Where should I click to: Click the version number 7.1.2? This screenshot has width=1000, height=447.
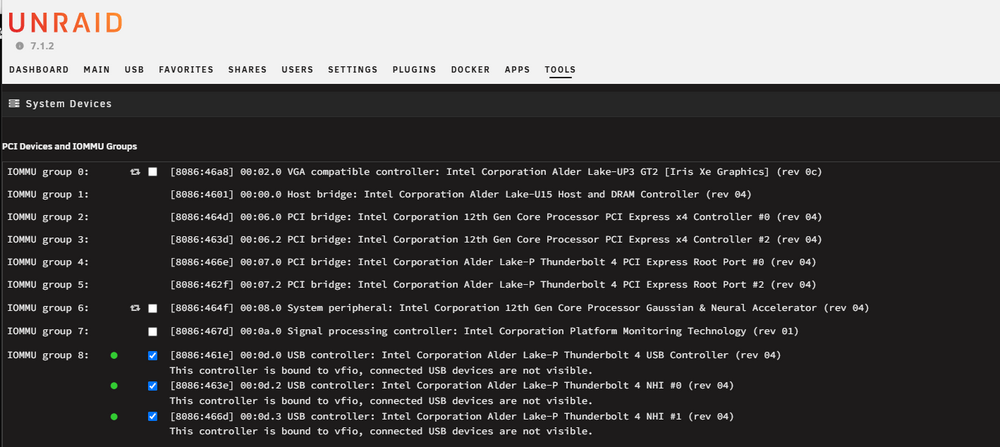[x=42, y=47]
